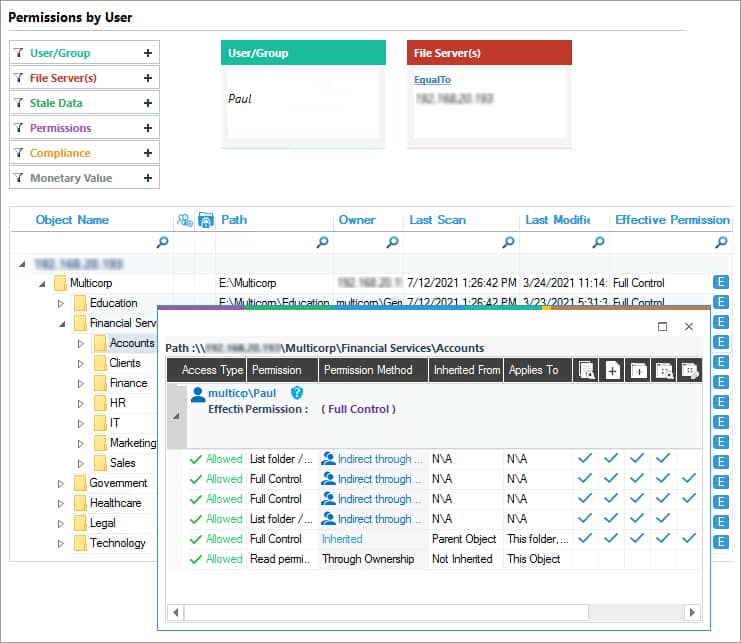Click the create file column icon in popup header
The width and height of the screenshot is (741, 643).
(x=612, y=370)
